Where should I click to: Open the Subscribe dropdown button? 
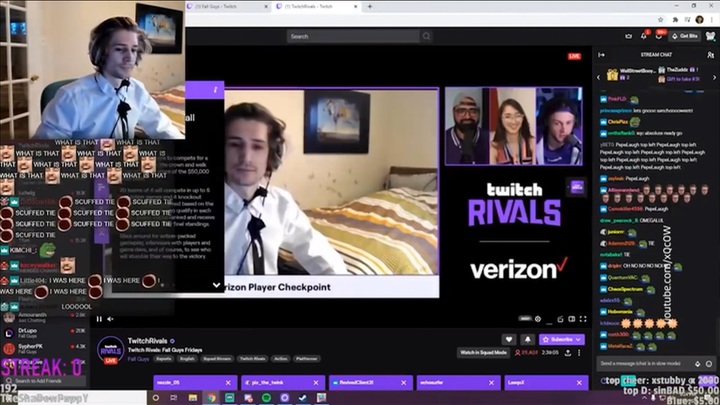[562, 339]
